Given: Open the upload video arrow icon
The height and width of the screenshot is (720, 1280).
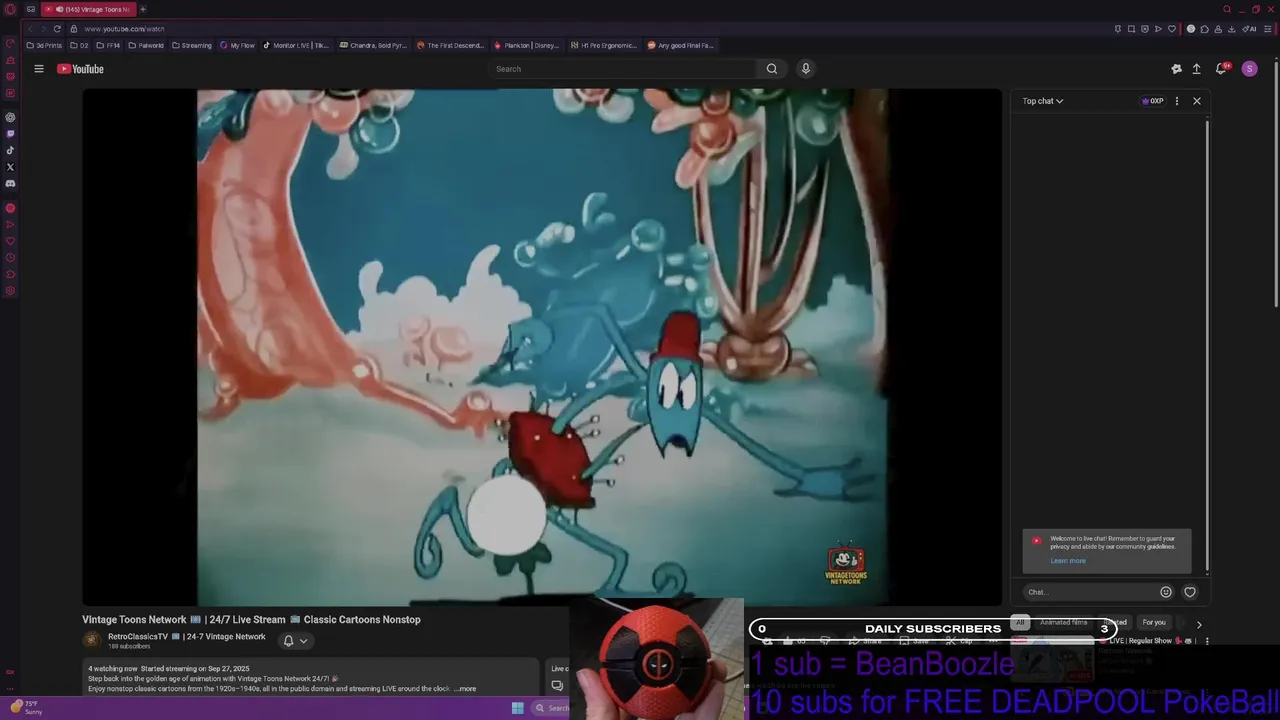Looking at the screenshot, I should pos(1196,69).
